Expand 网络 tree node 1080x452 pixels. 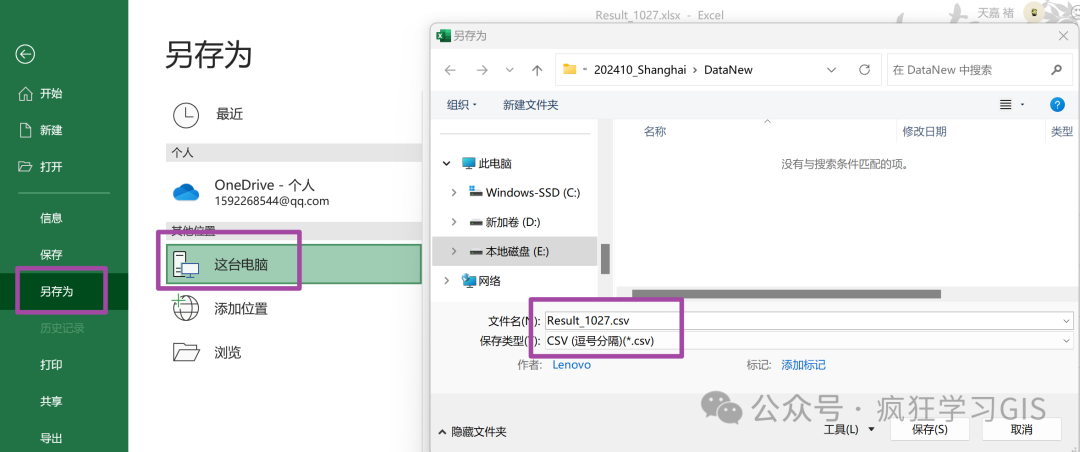(446, 280)
